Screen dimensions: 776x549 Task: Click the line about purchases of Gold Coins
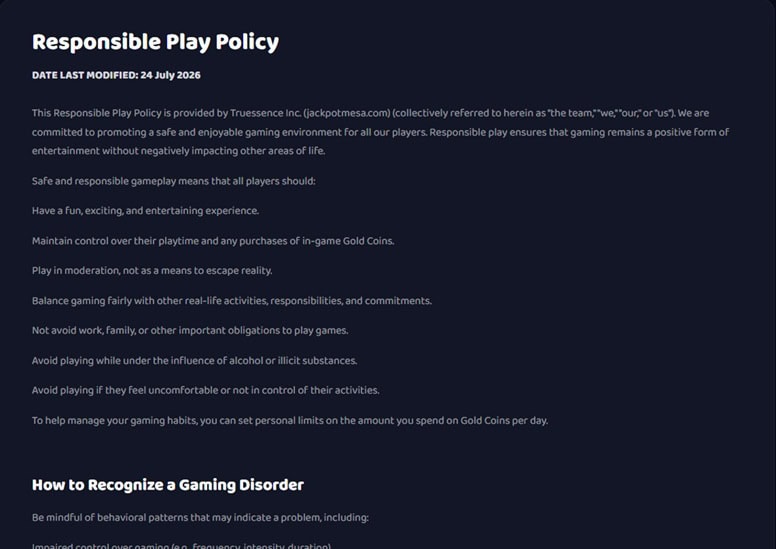click(x=213, y=241)
